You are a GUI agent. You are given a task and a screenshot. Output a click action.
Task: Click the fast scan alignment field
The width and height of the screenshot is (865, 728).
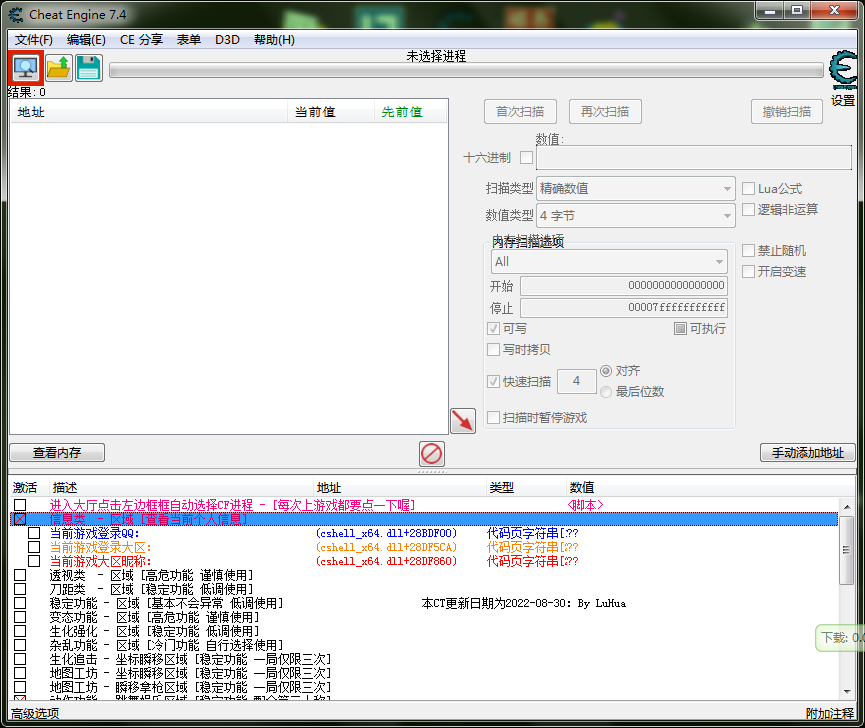[x=576, y=381]
